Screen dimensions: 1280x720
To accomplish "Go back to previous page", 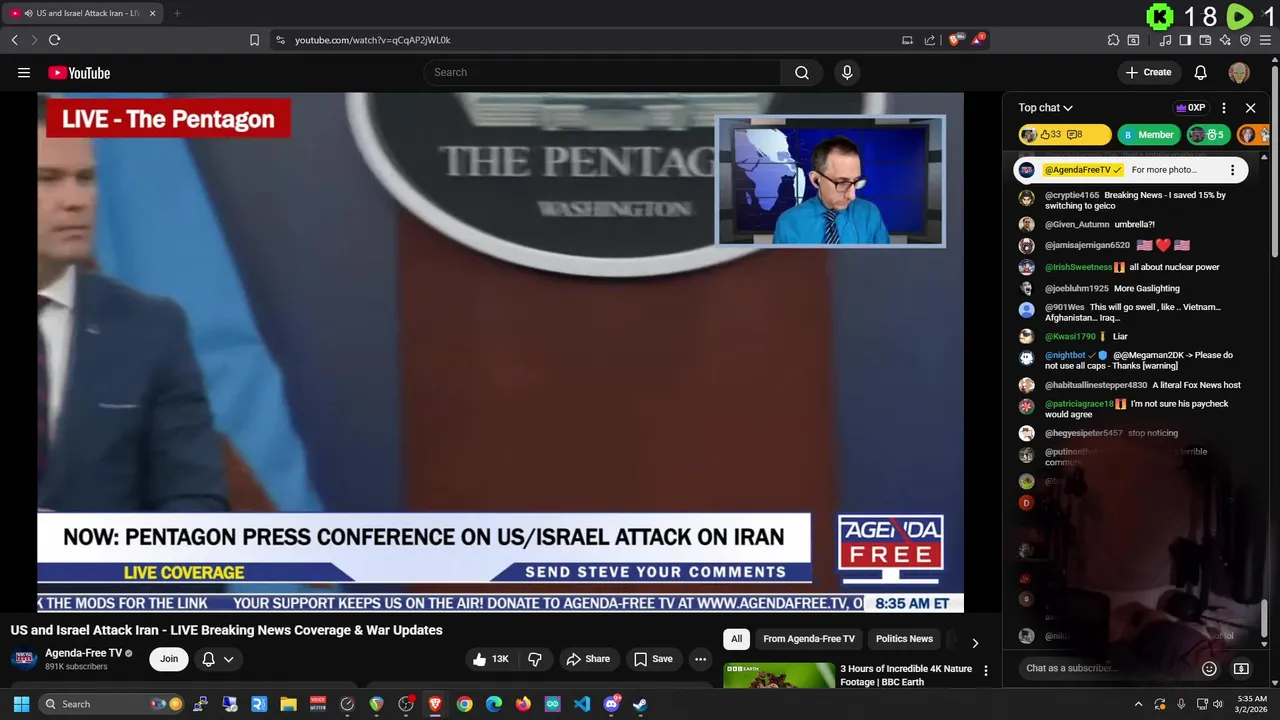I will click(x=14, y=40).
